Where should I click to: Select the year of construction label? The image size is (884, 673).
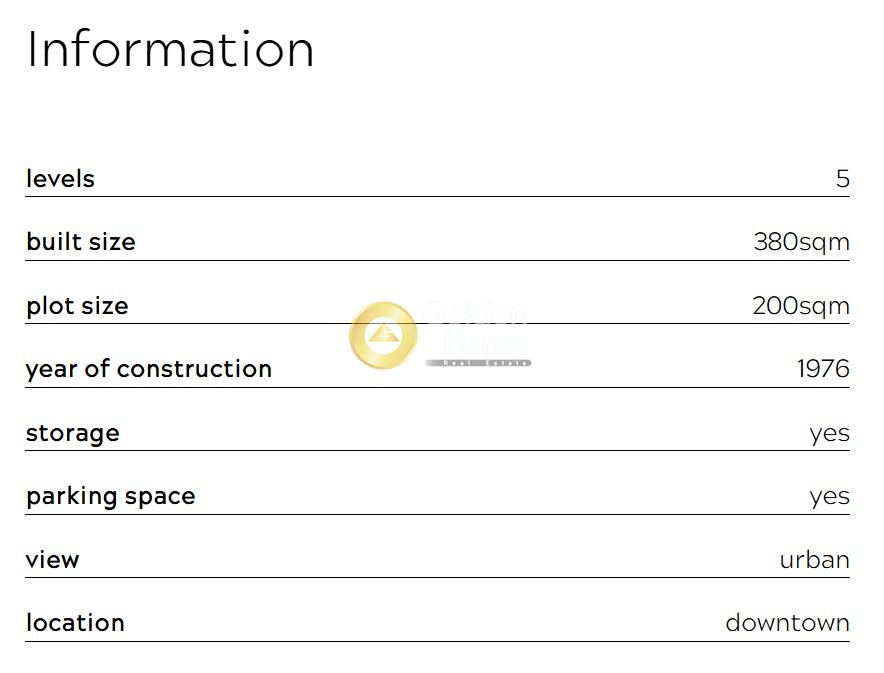pyautogui.click(x=149, y=369)
